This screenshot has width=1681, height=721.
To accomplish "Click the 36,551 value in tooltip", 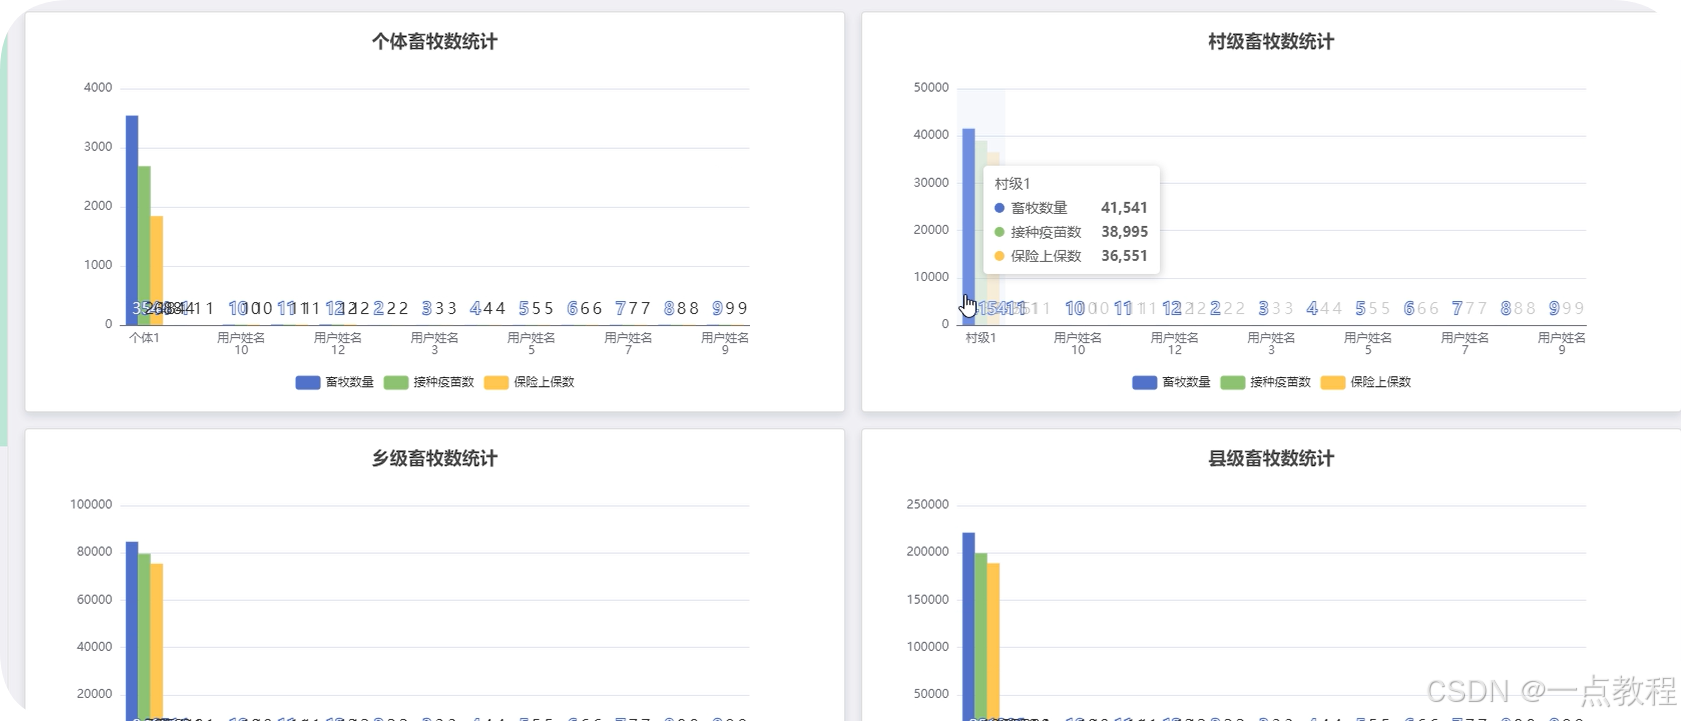I will 1124,256.
